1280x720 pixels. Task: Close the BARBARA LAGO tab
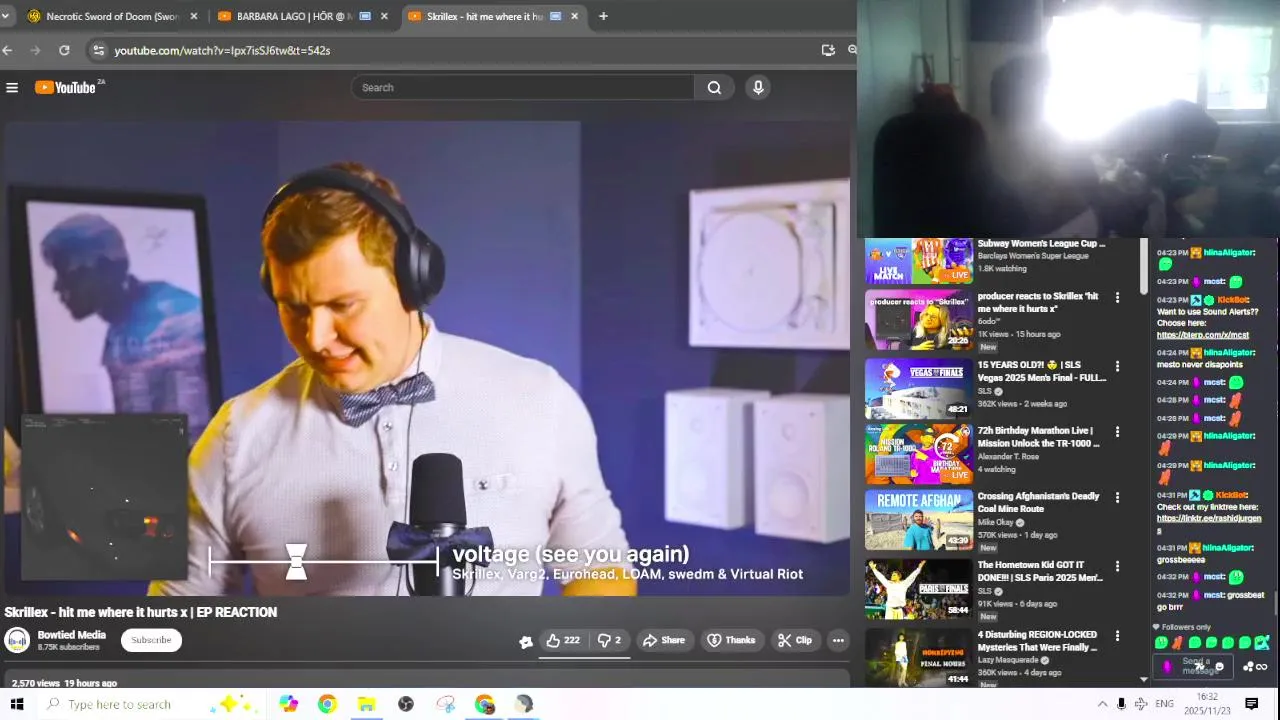(x=384, y=16)
